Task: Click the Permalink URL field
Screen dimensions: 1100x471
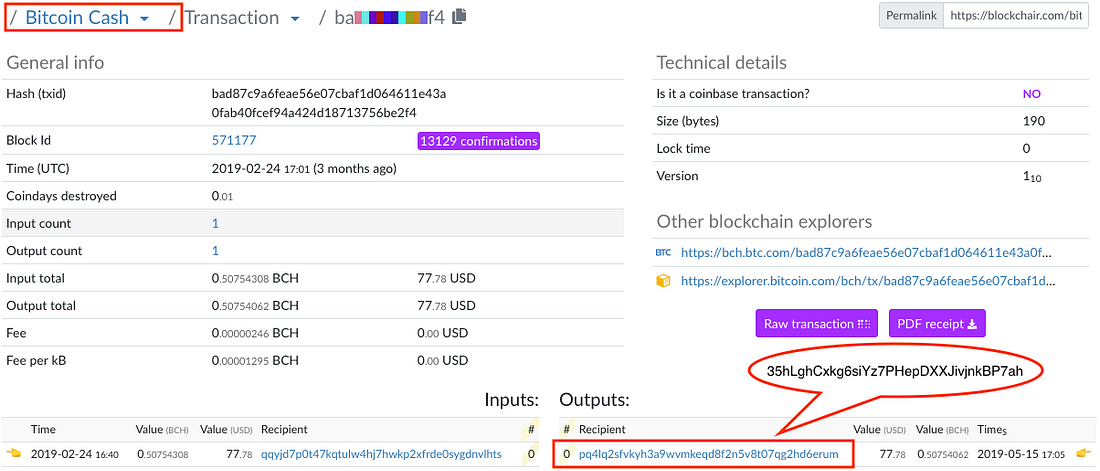Action: coord(1016,15)
